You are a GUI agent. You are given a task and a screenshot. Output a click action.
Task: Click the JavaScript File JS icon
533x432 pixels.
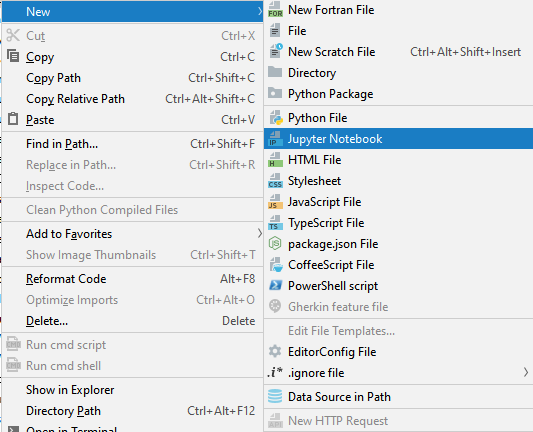275,202
